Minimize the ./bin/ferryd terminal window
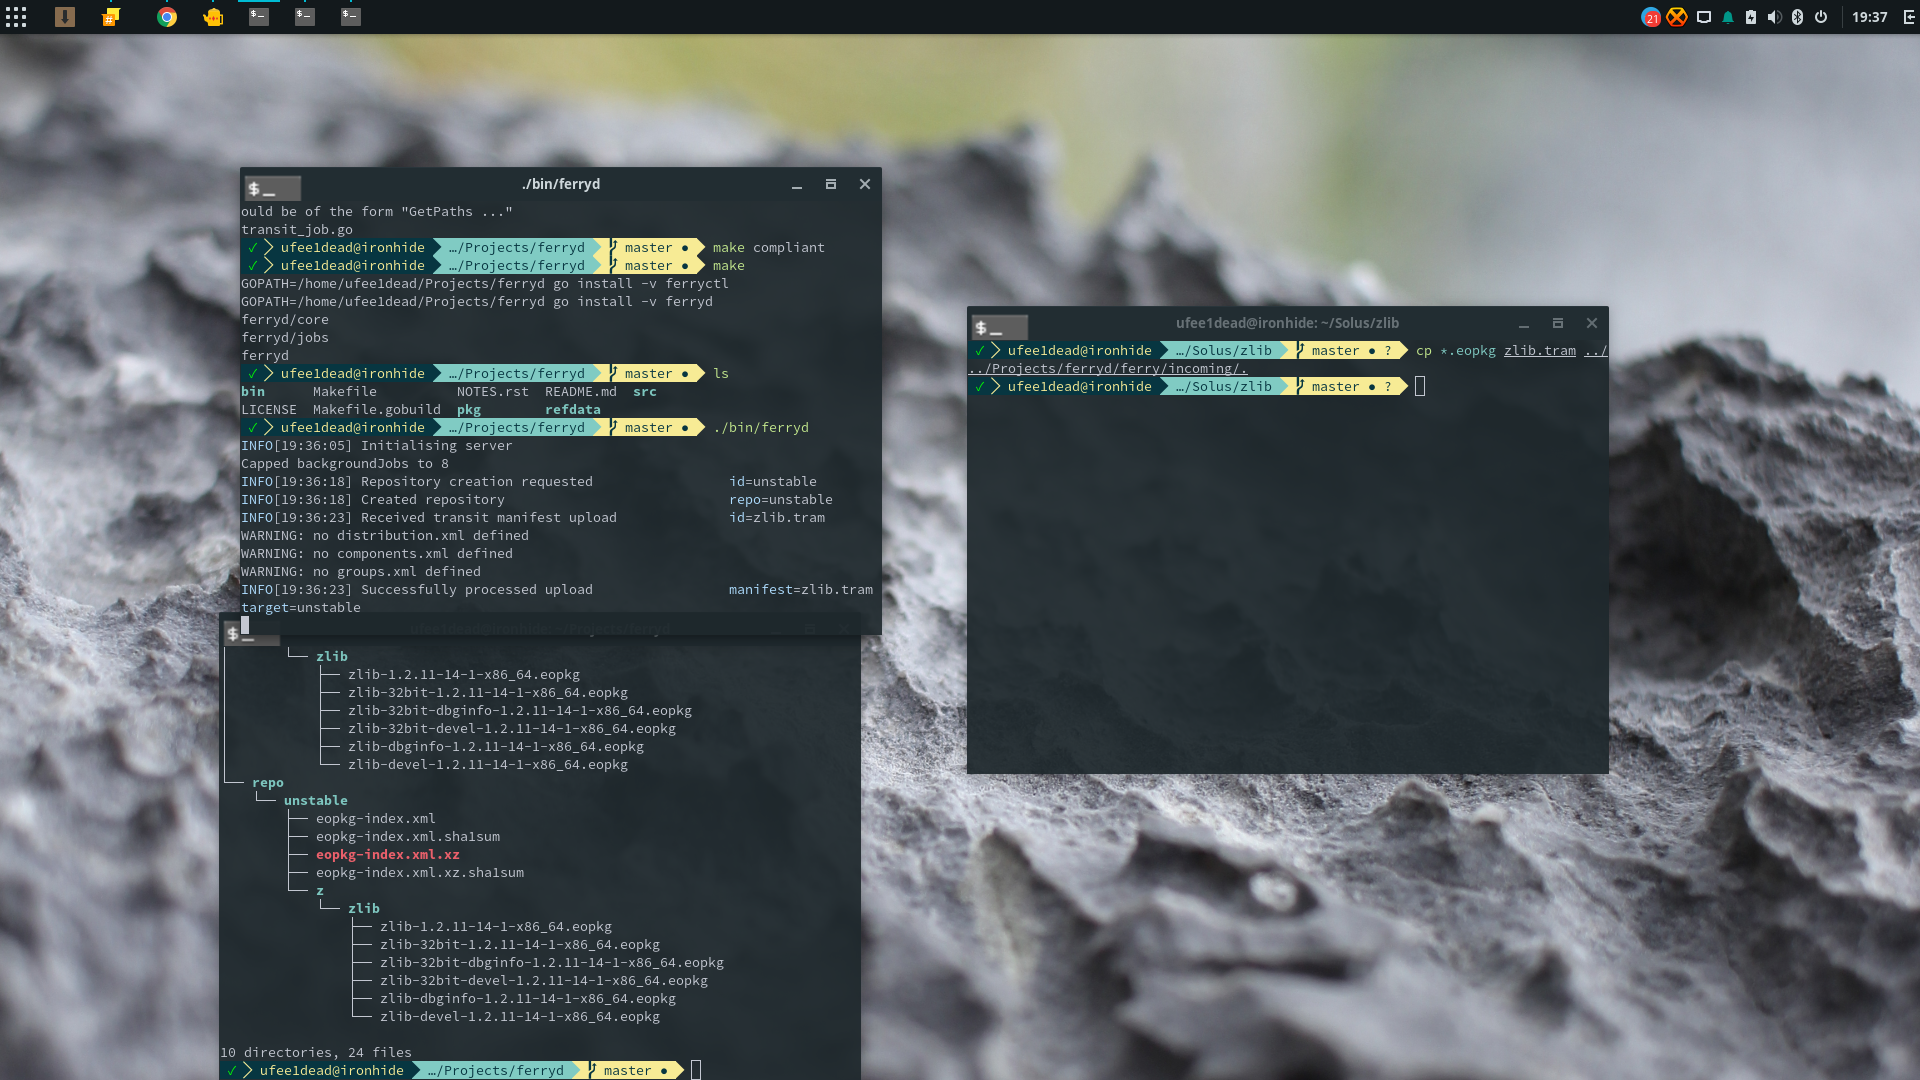1920x1080 pixels. tap(797, 185)
